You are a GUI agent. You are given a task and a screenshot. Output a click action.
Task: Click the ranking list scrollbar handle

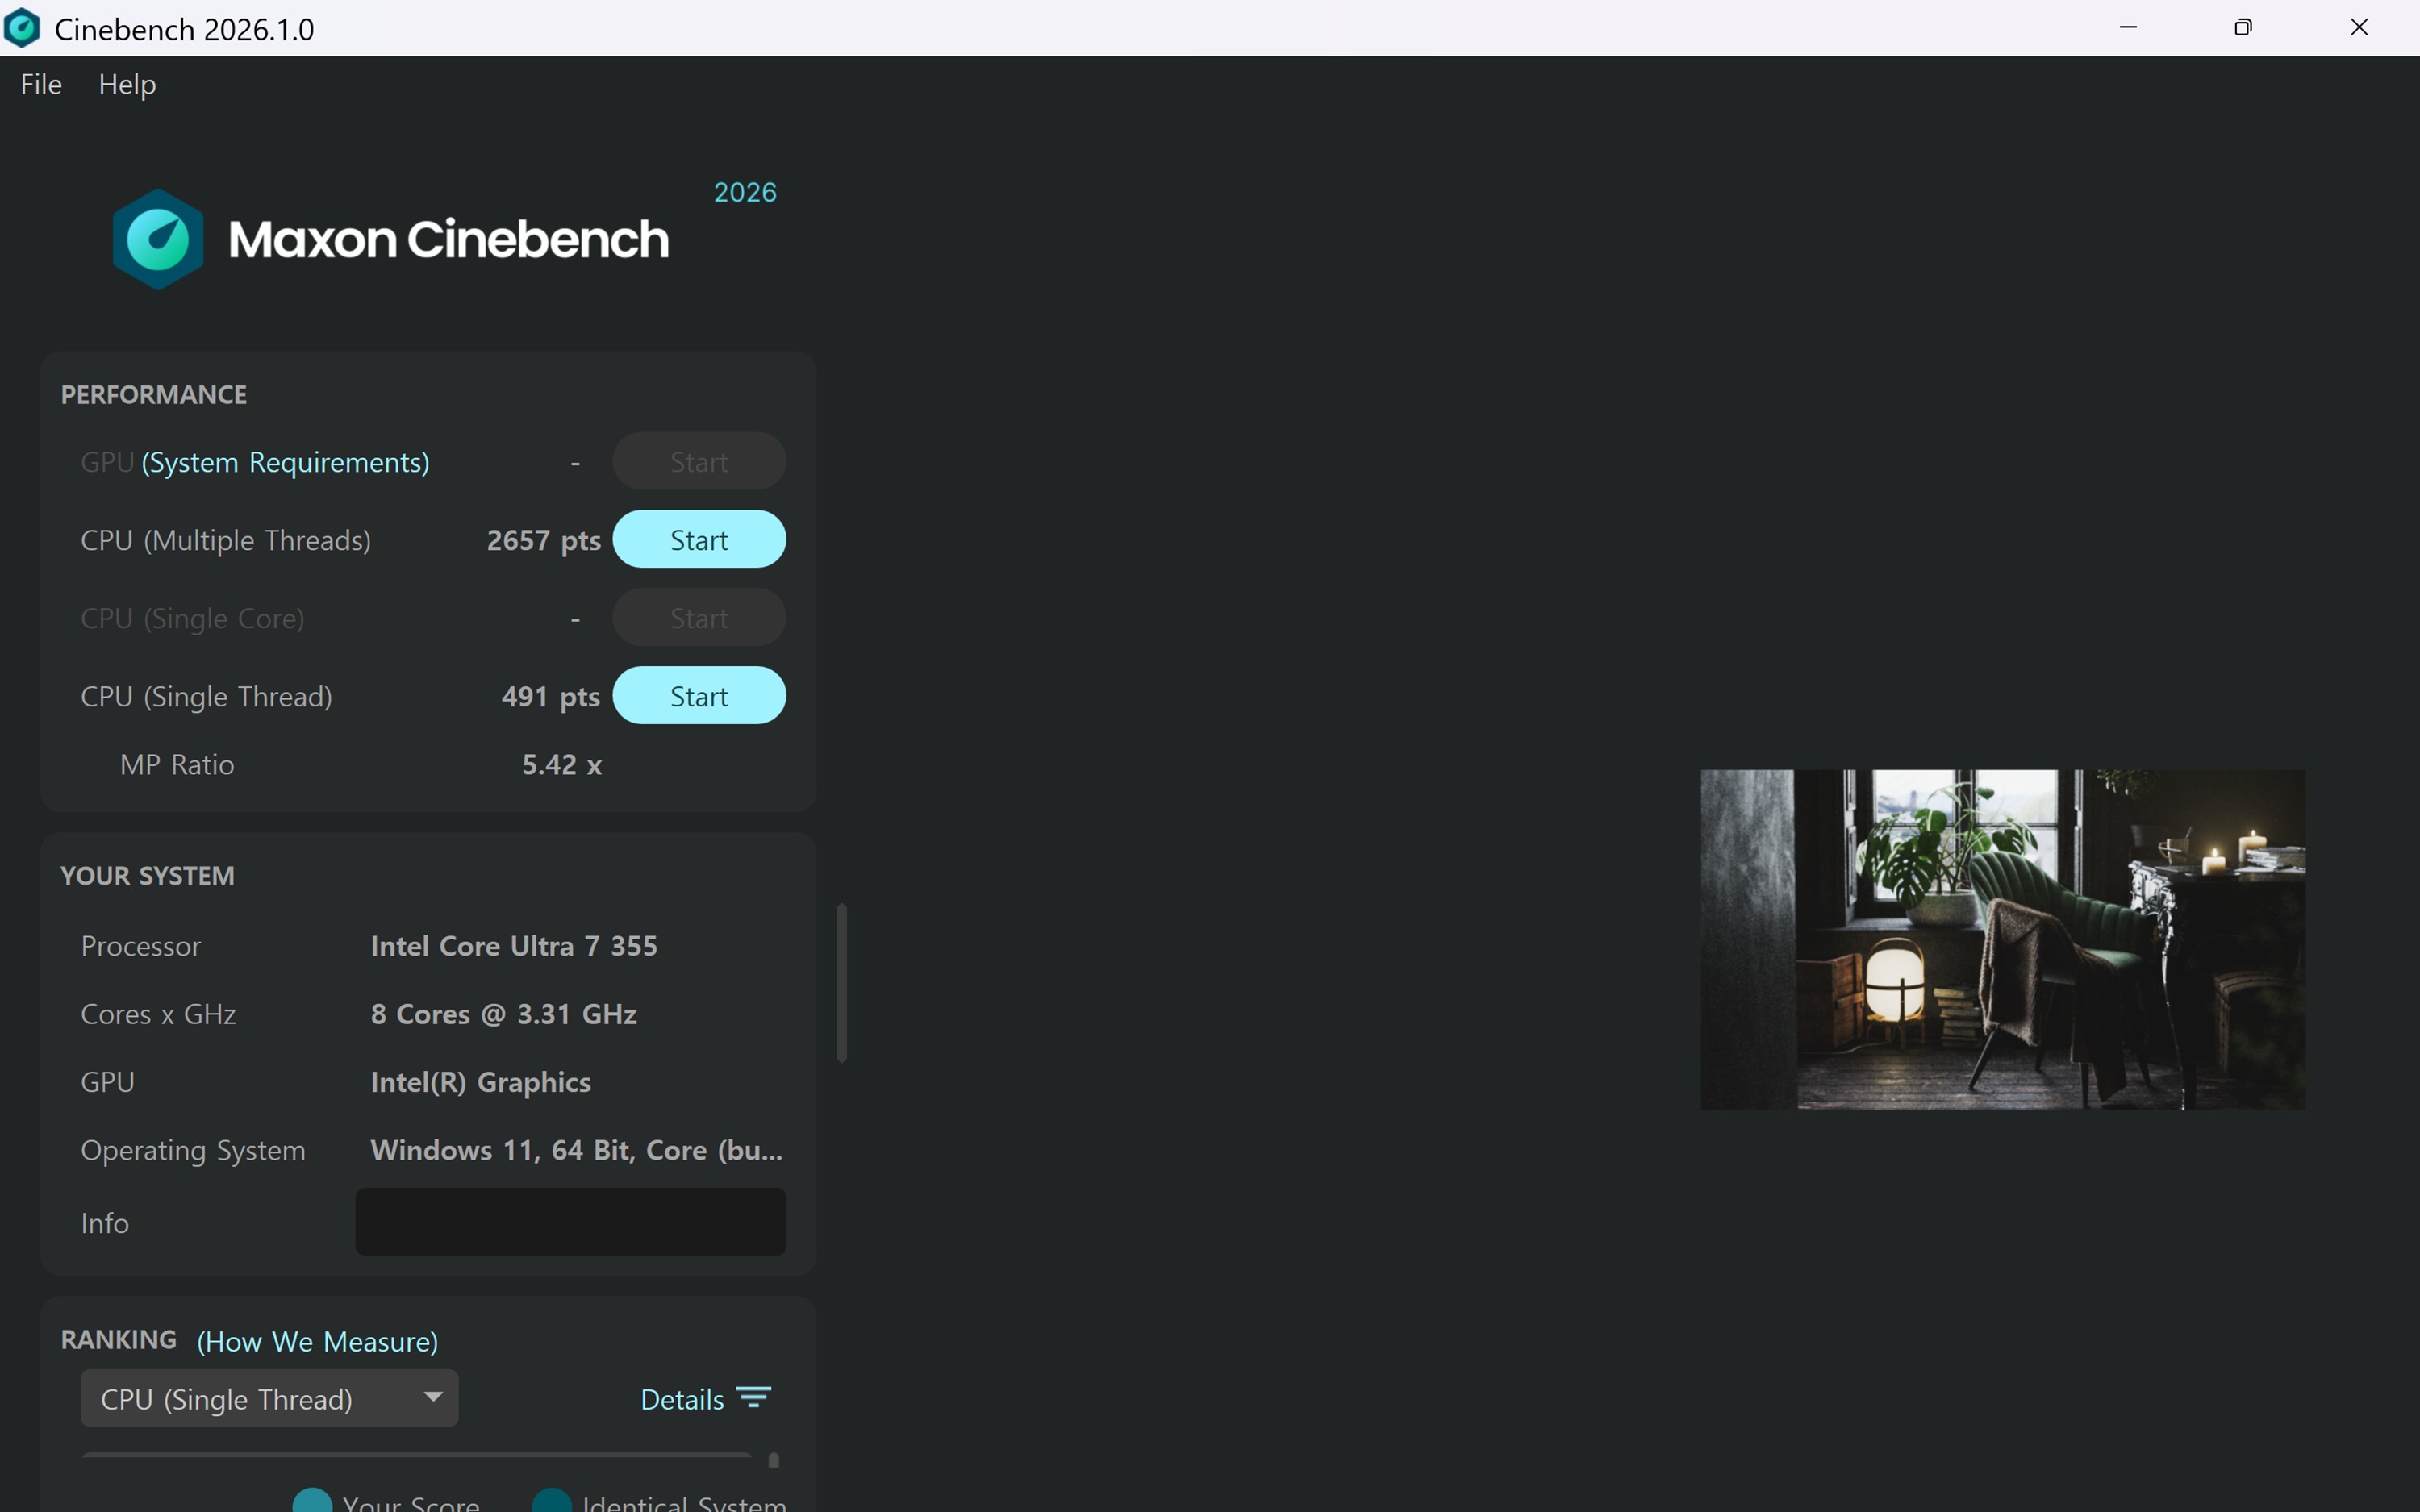coord(773,1460)
